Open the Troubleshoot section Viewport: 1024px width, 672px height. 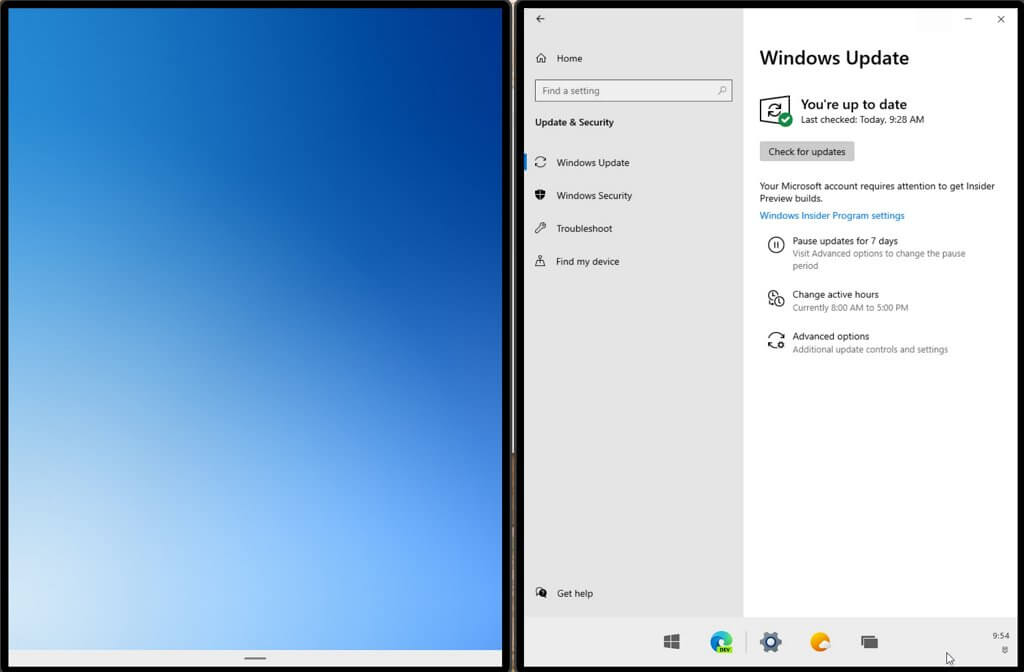pos(633,228)
